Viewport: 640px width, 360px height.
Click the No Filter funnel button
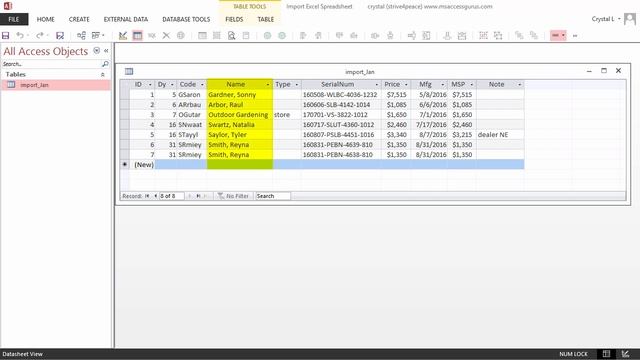click(233, 196)
